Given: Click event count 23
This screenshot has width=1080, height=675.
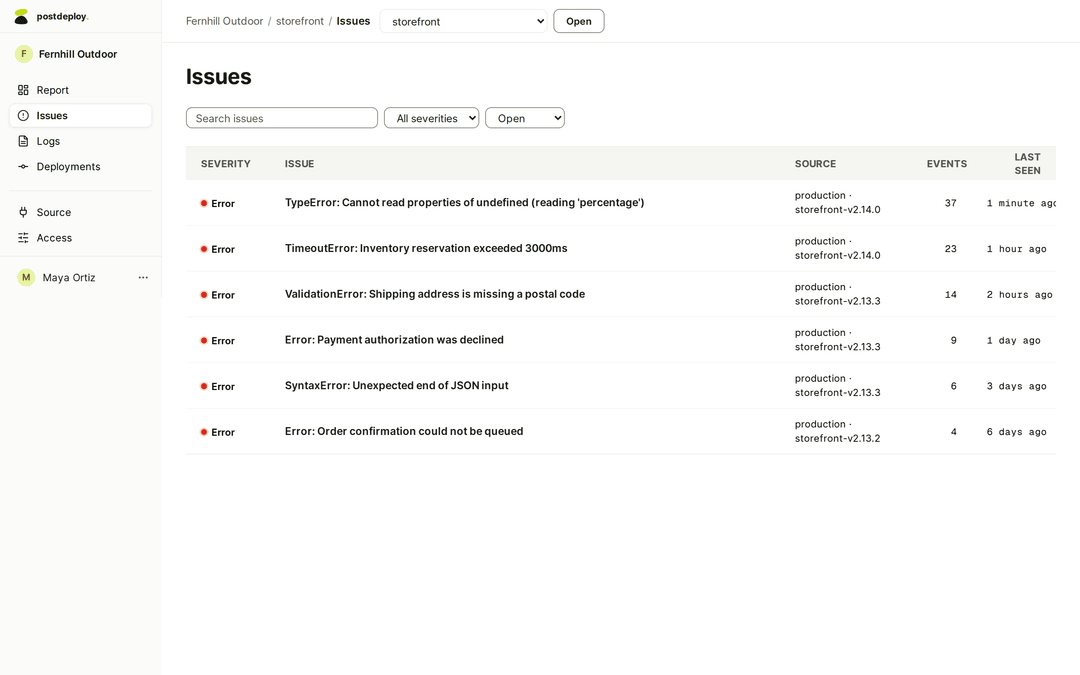Looking at the screenshot, I should [x=951, y=249].
